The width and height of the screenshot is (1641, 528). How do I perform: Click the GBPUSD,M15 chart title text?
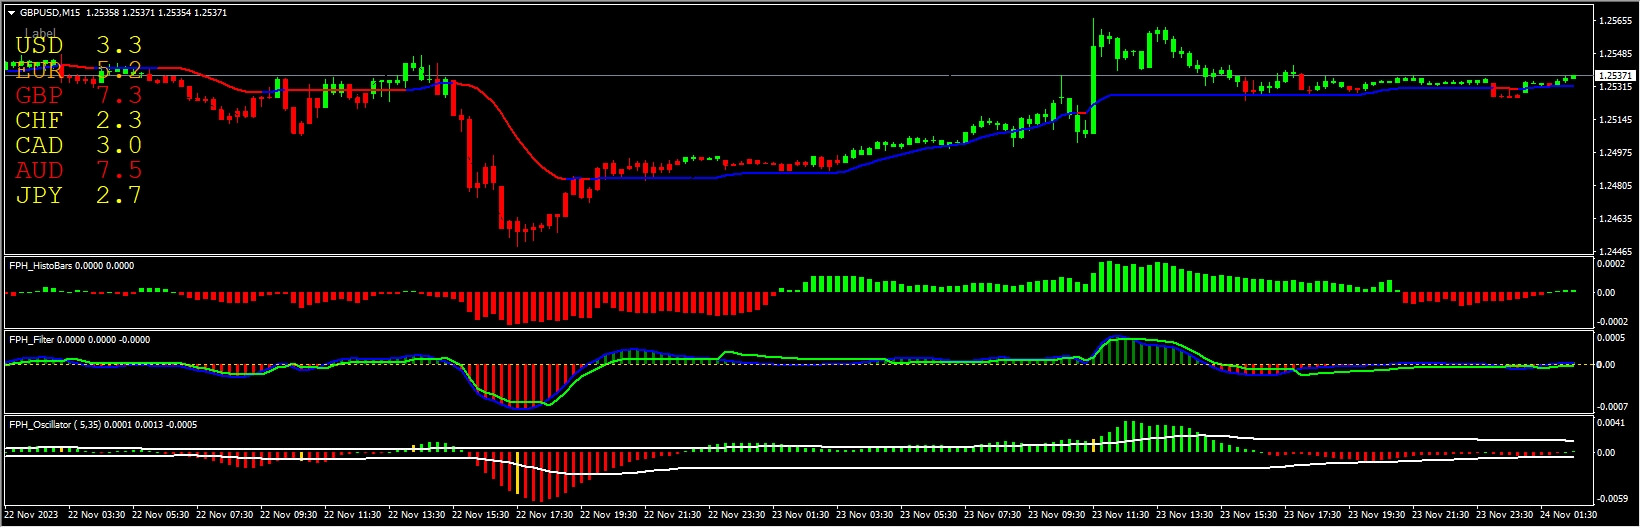(51, 13)
